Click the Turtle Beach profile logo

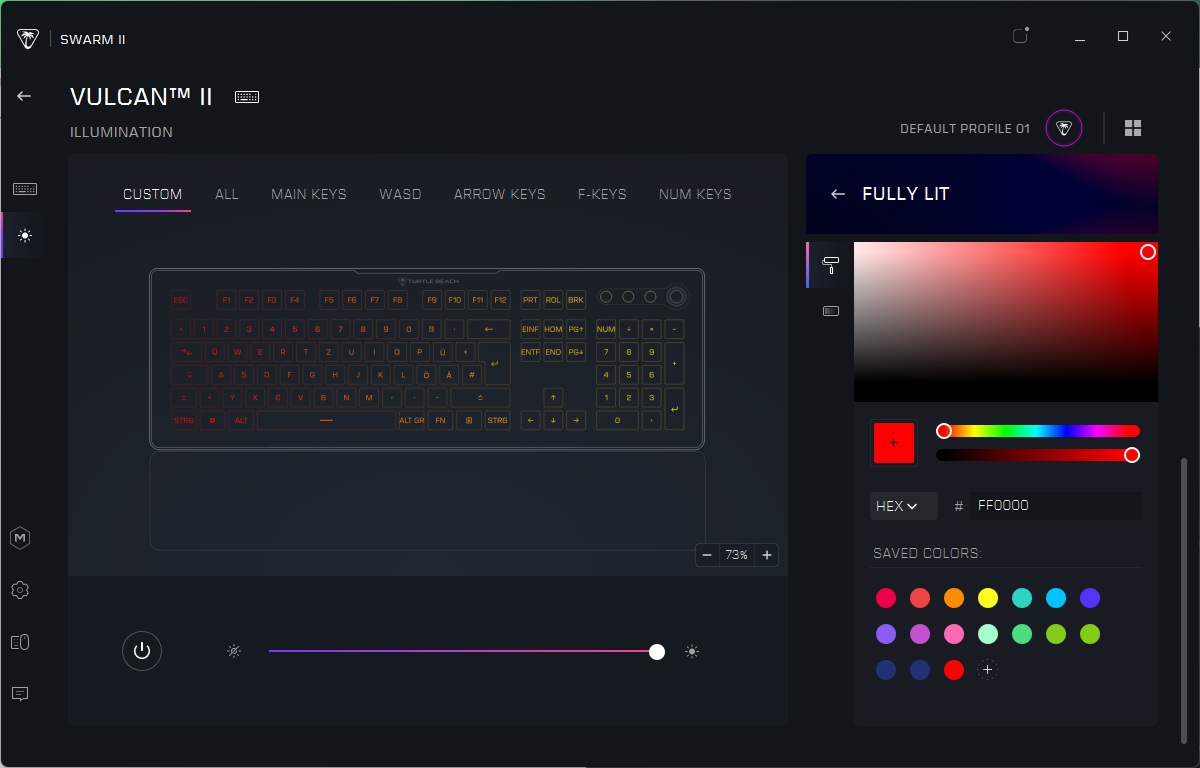click(1064, 128)
